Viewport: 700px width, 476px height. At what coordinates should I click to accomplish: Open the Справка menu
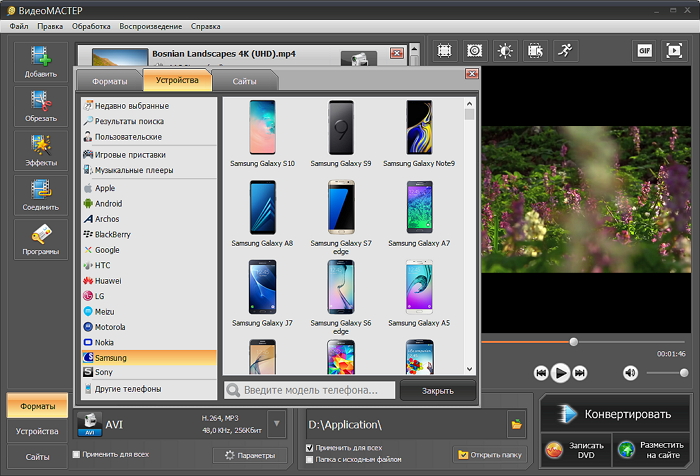click(x=205, y=26)
